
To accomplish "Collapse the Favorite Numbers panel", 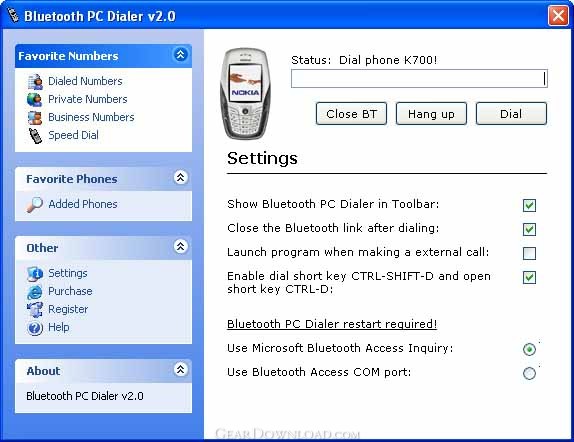I will click(x=180, y=55).
